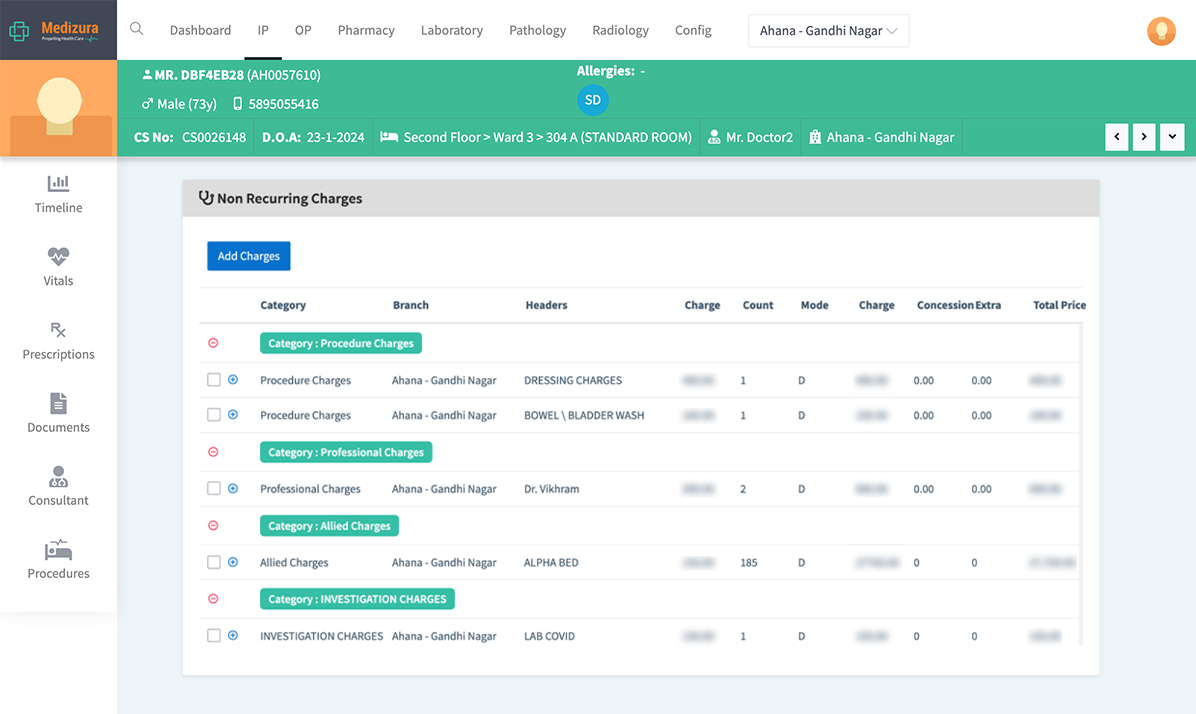This screenshot has width=1196, height=714.
Task: Click the Count column header
Action: [x=758, y=305]
